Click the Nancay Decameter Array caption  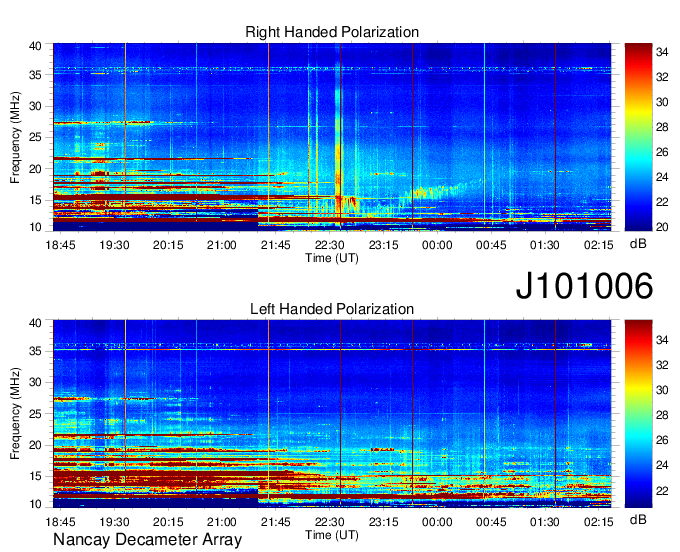tap(147, 540)
